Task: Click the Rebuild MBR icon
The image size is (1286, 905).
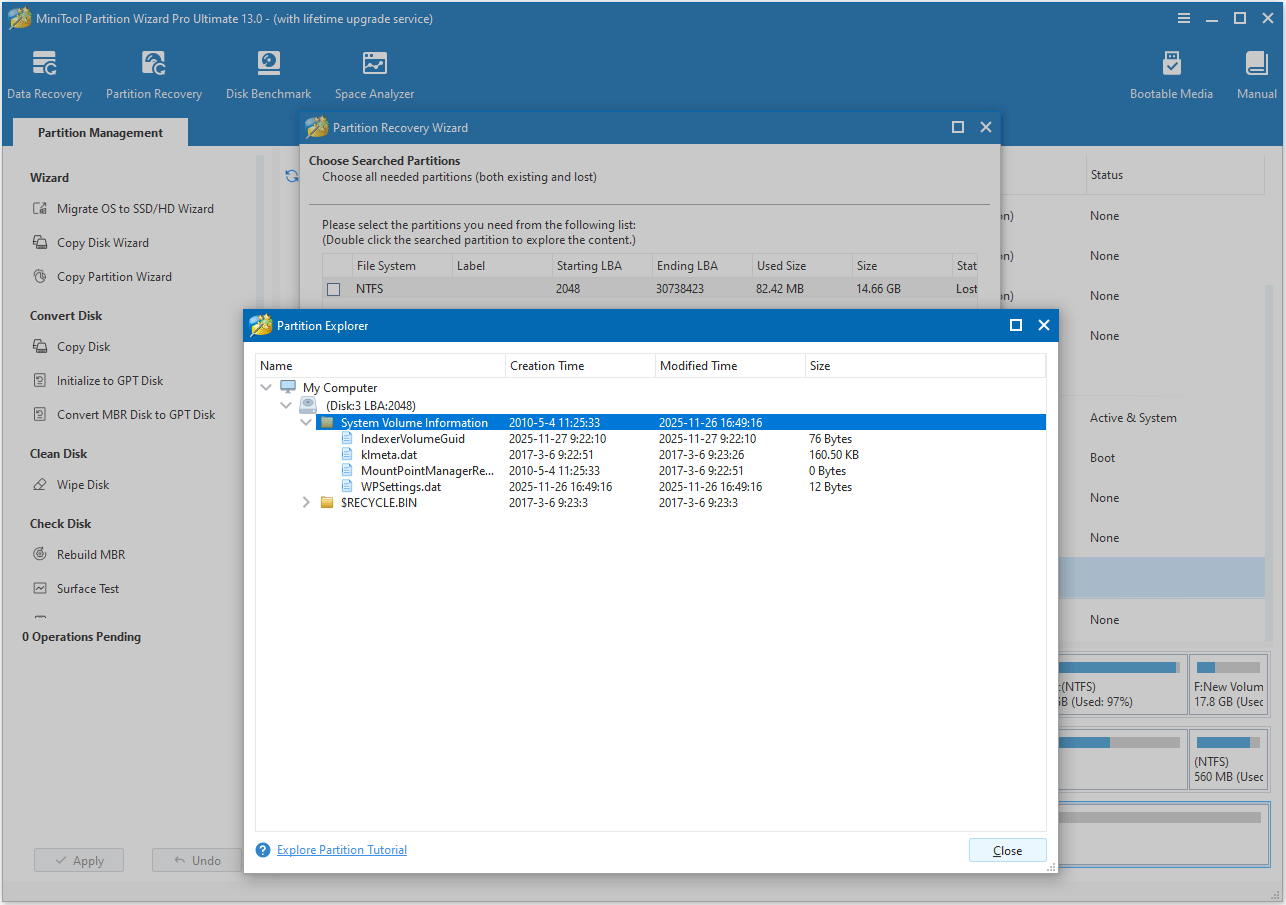Action: [40, 555]
